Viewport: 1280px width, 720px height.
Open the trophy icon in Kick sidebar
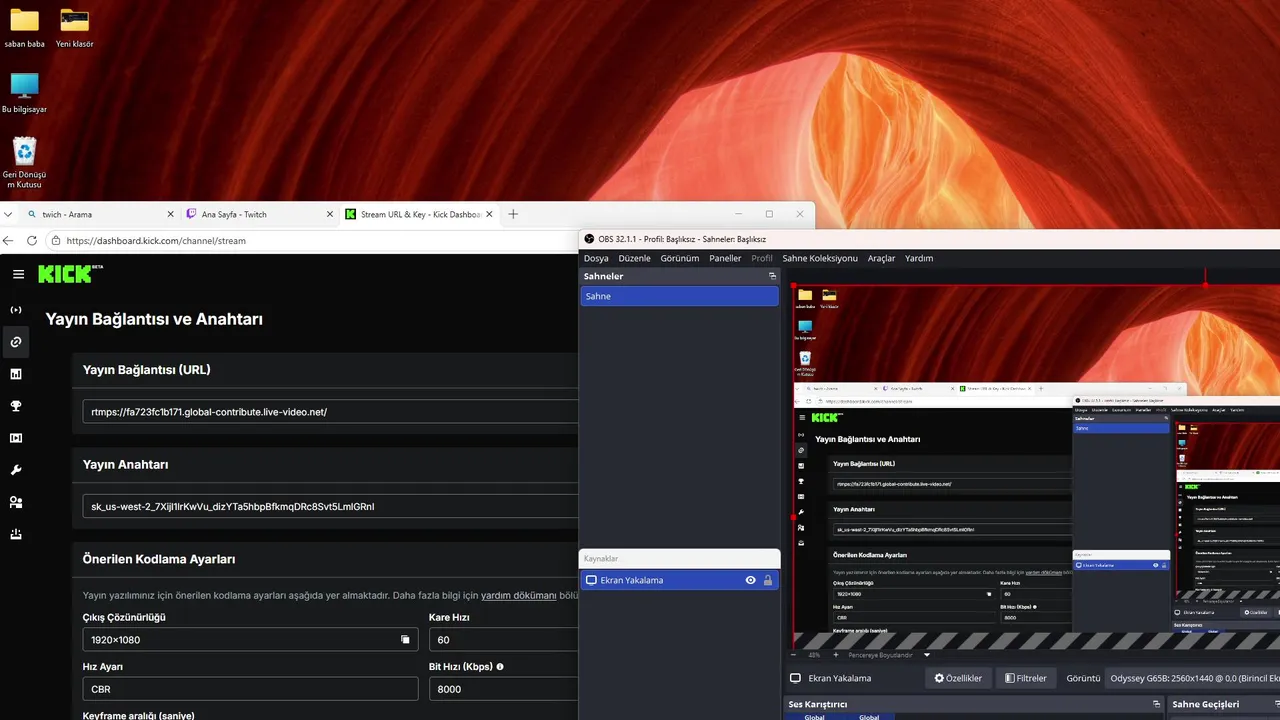16,406
